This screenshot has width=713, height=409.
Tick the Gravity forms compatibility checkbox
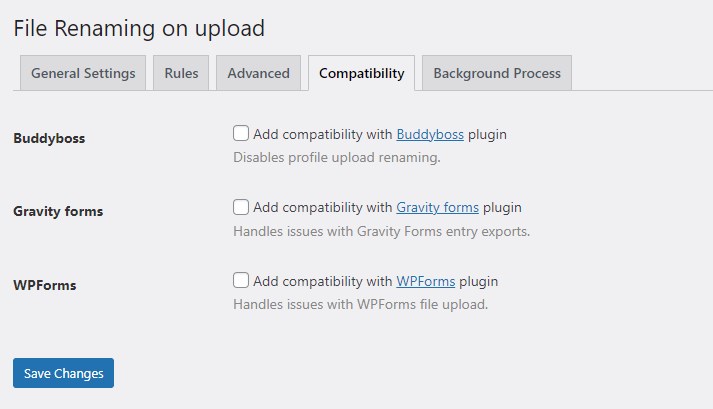coord(241,208)
